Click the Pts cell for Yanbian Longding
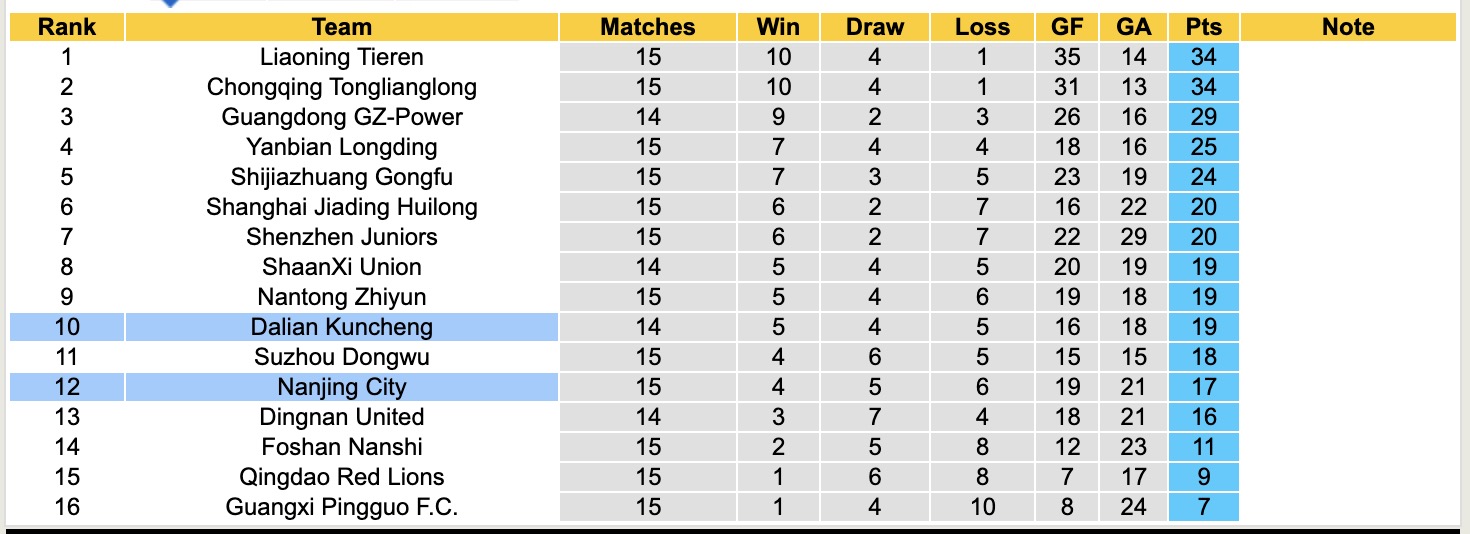This screenshot has width=1470, height=534. (1204, 147)
